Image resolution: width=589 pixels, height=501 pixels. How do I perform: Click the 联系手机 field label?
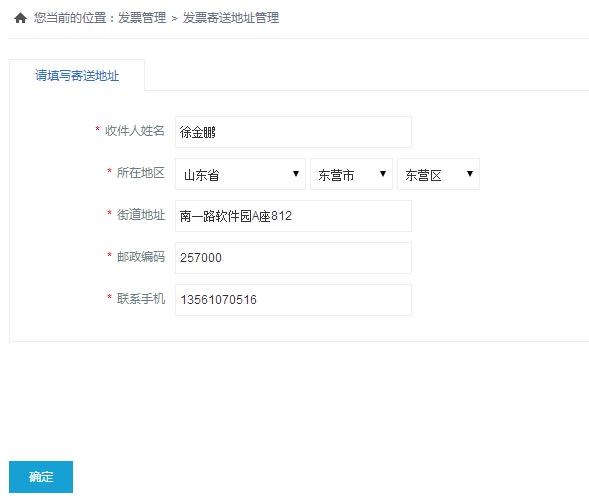point(141,299)
